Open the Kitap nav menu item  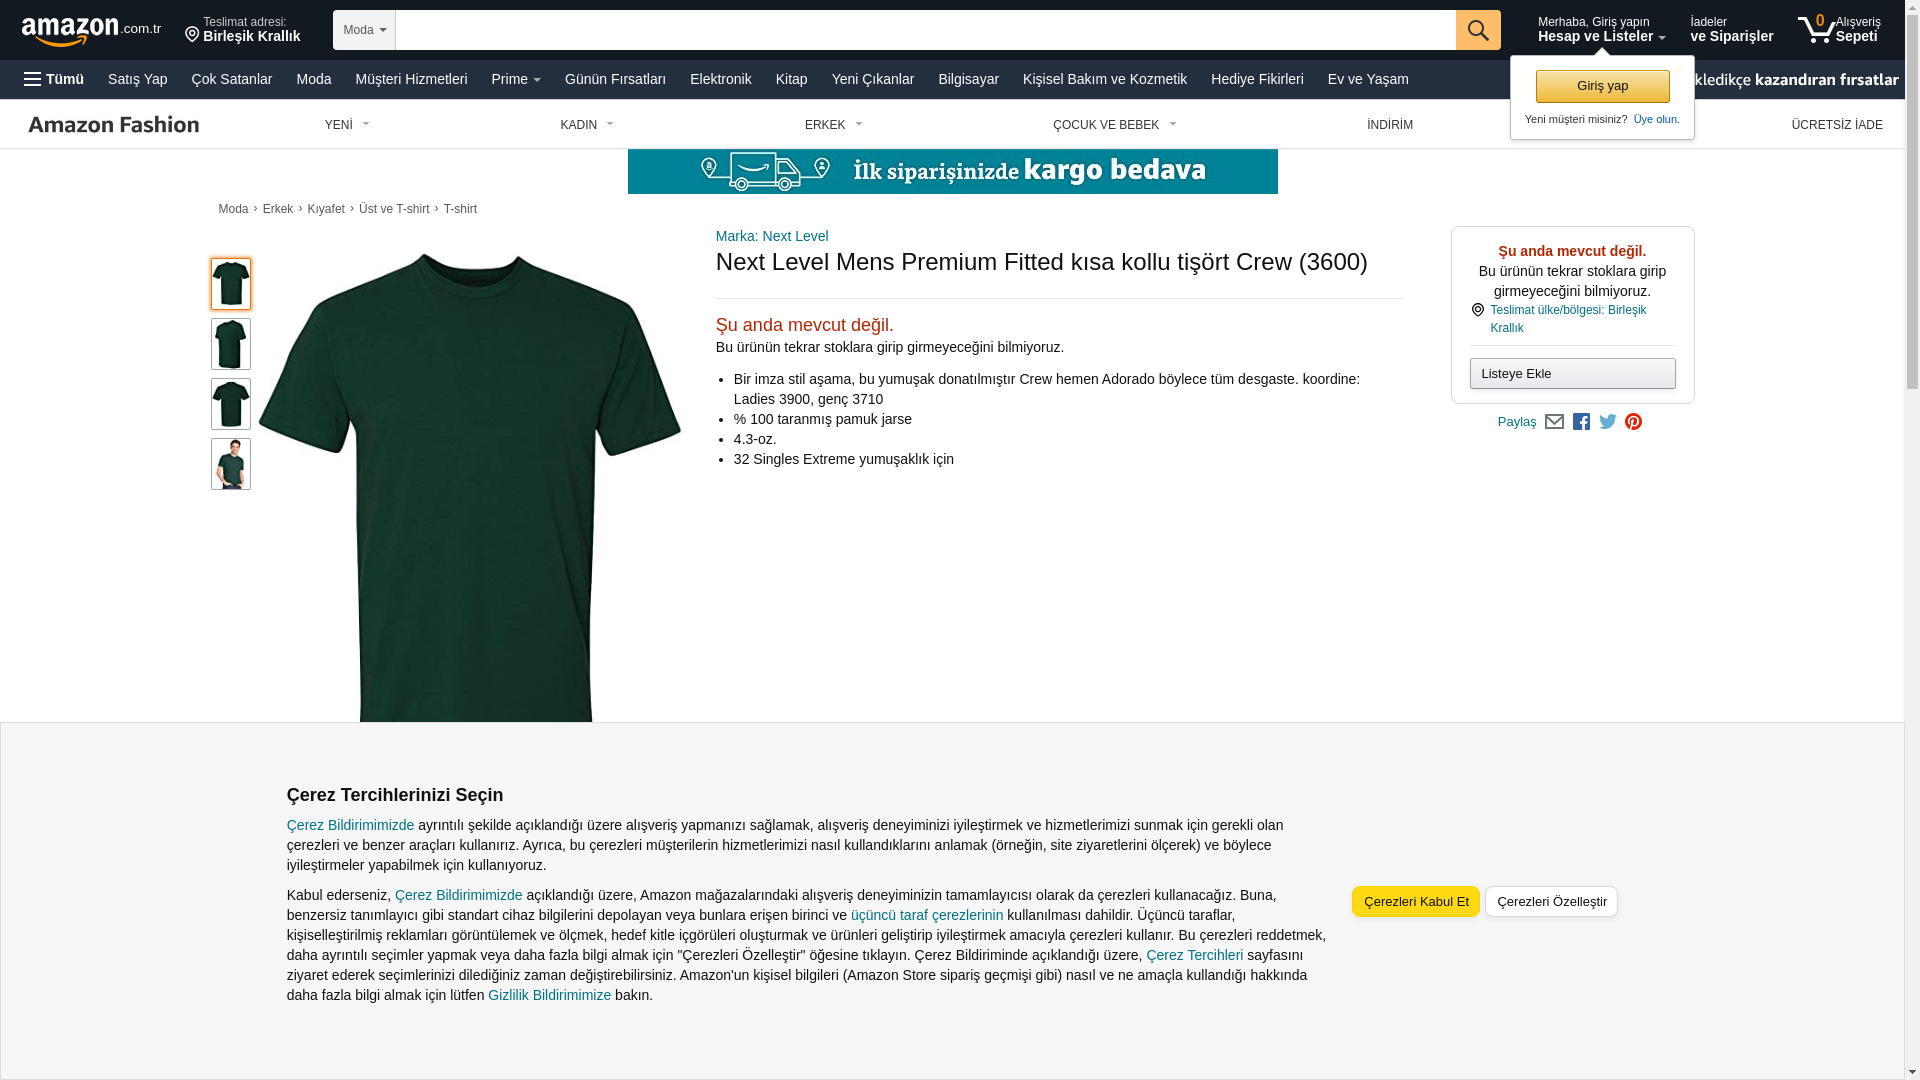pos(791,79)
